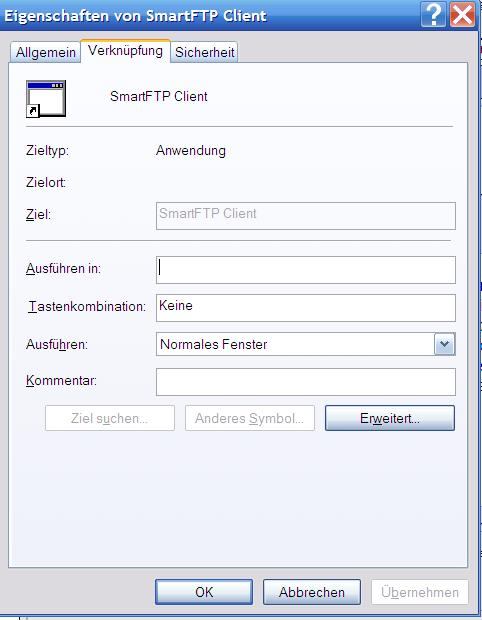The height and width of the screenshot is (620, 482).
Task: Click the Anderes Symbol... button
Action: click(x=250, y=418)
